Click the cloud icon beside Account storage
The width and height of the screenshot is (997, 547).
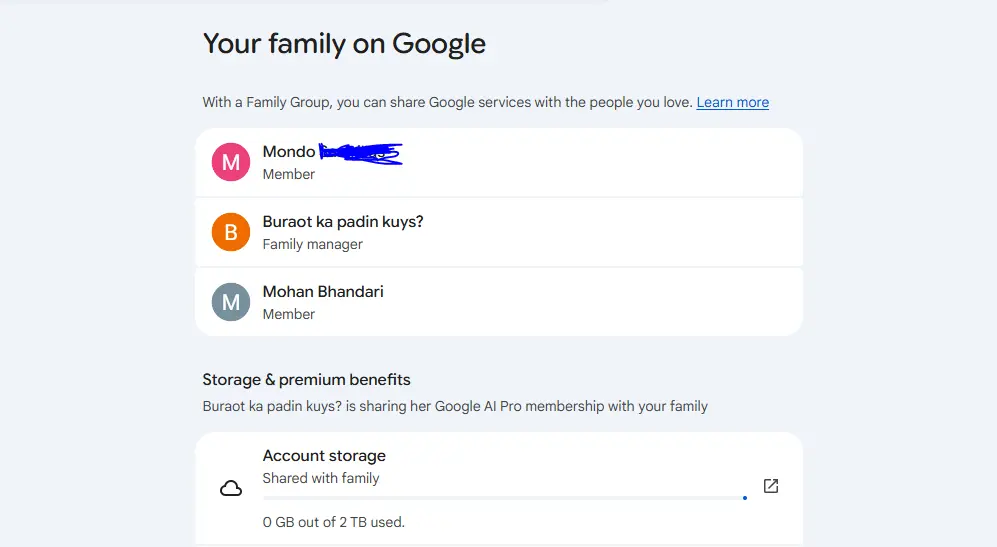231,488
